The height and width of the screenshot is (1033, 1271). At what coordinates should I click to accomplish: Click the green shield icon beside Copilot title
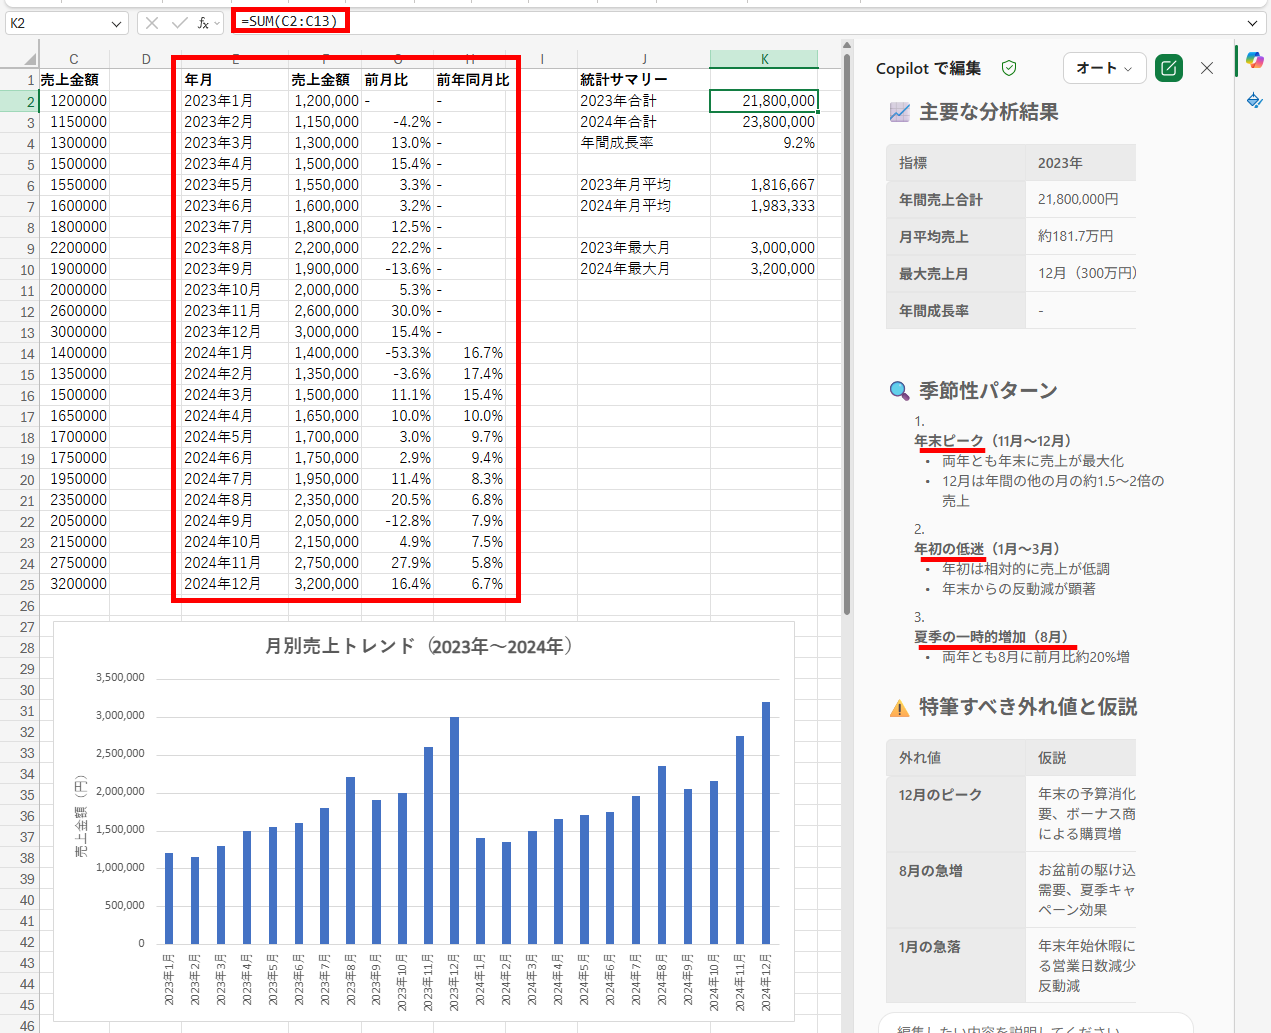tap(1009, 68)
